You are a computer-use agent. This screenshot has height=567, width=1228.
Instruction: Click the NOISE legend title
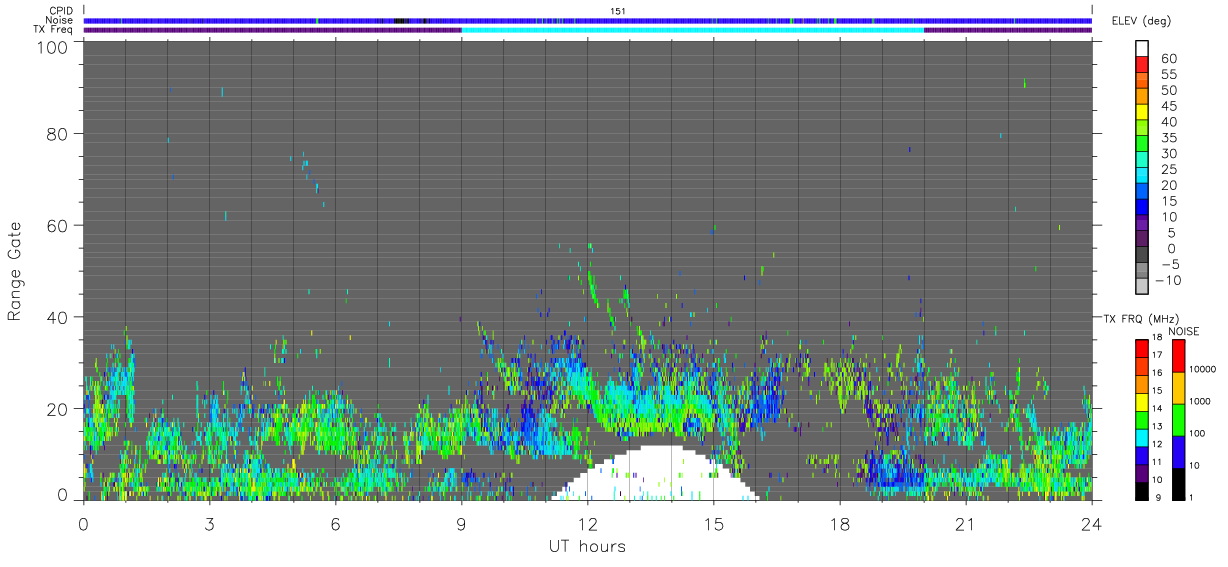[x=1184, y=331]
